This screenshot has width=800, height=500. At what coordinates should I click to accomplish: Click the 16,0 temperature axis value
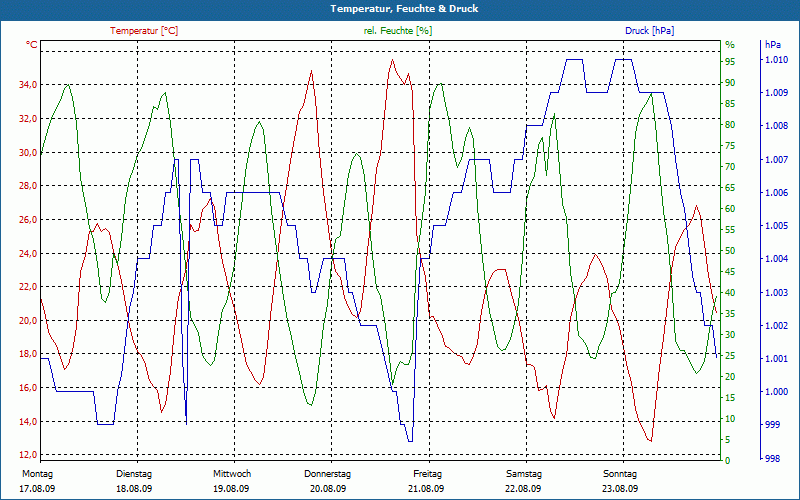(x=28, y=388)
